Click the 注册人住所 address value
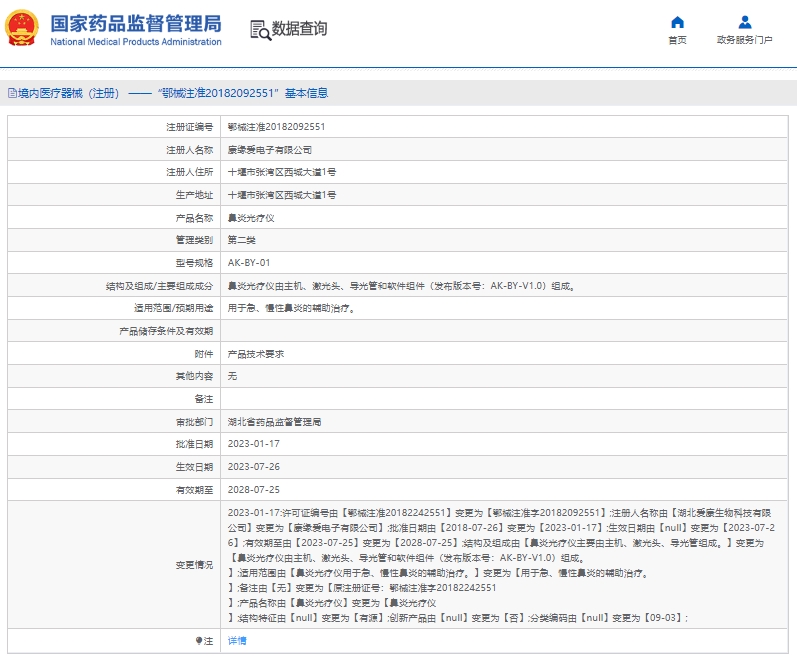 pos(282,172)
